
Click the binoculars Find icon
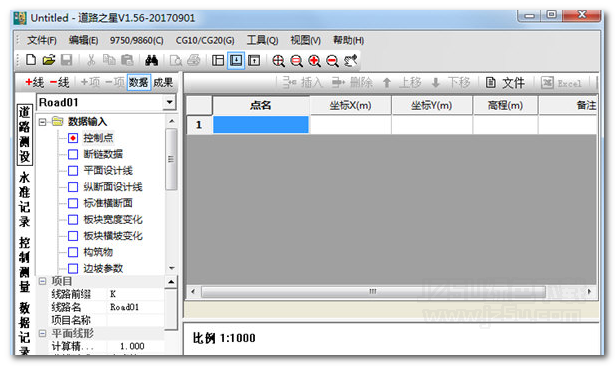pos(151,60)
